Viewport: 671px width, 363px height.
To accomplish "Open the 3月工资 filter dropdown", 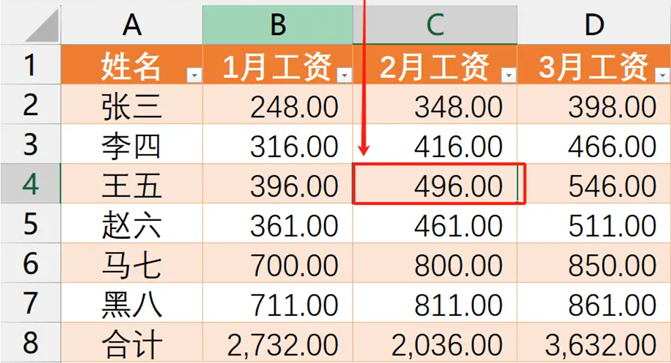I will 663,75.
